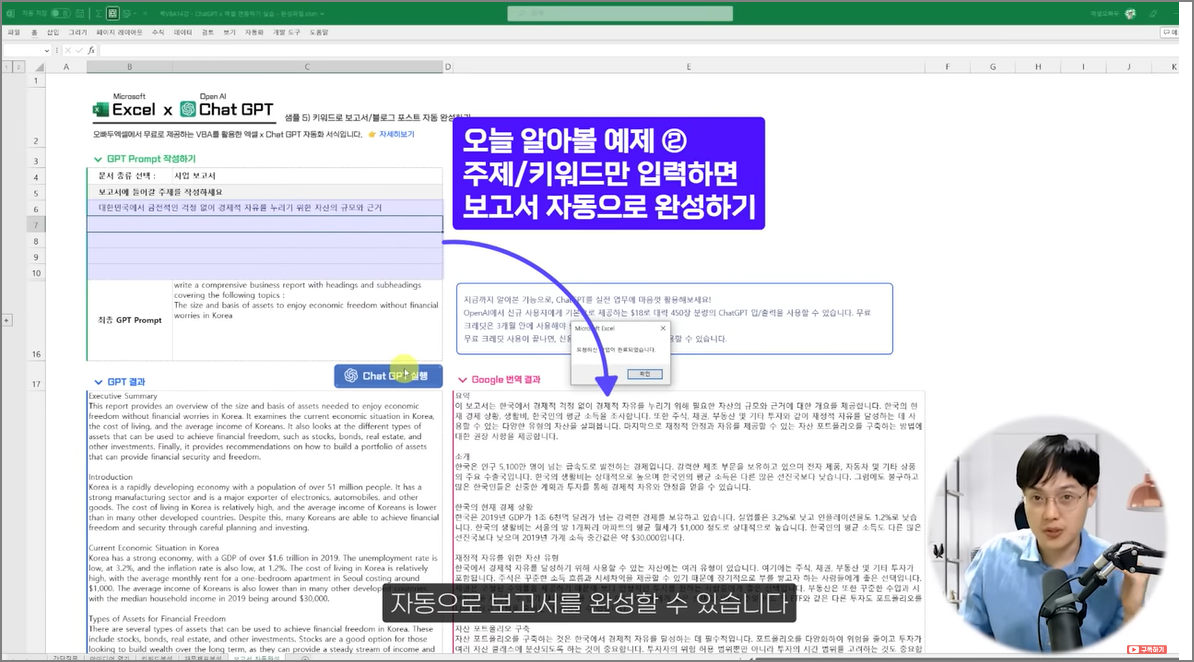Click the 최종 GPT Prompt label cell
The image size is (1194, 662).
[x=130, y=320]
